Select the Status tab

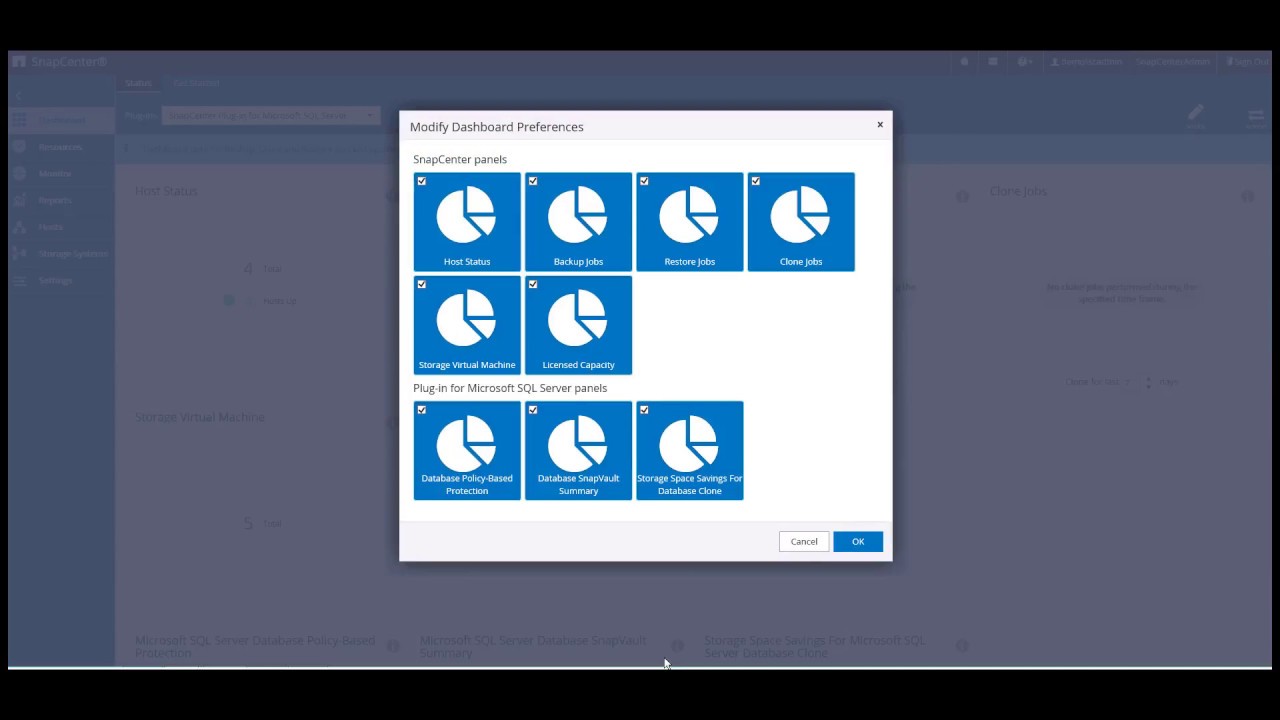pos(138,83)
